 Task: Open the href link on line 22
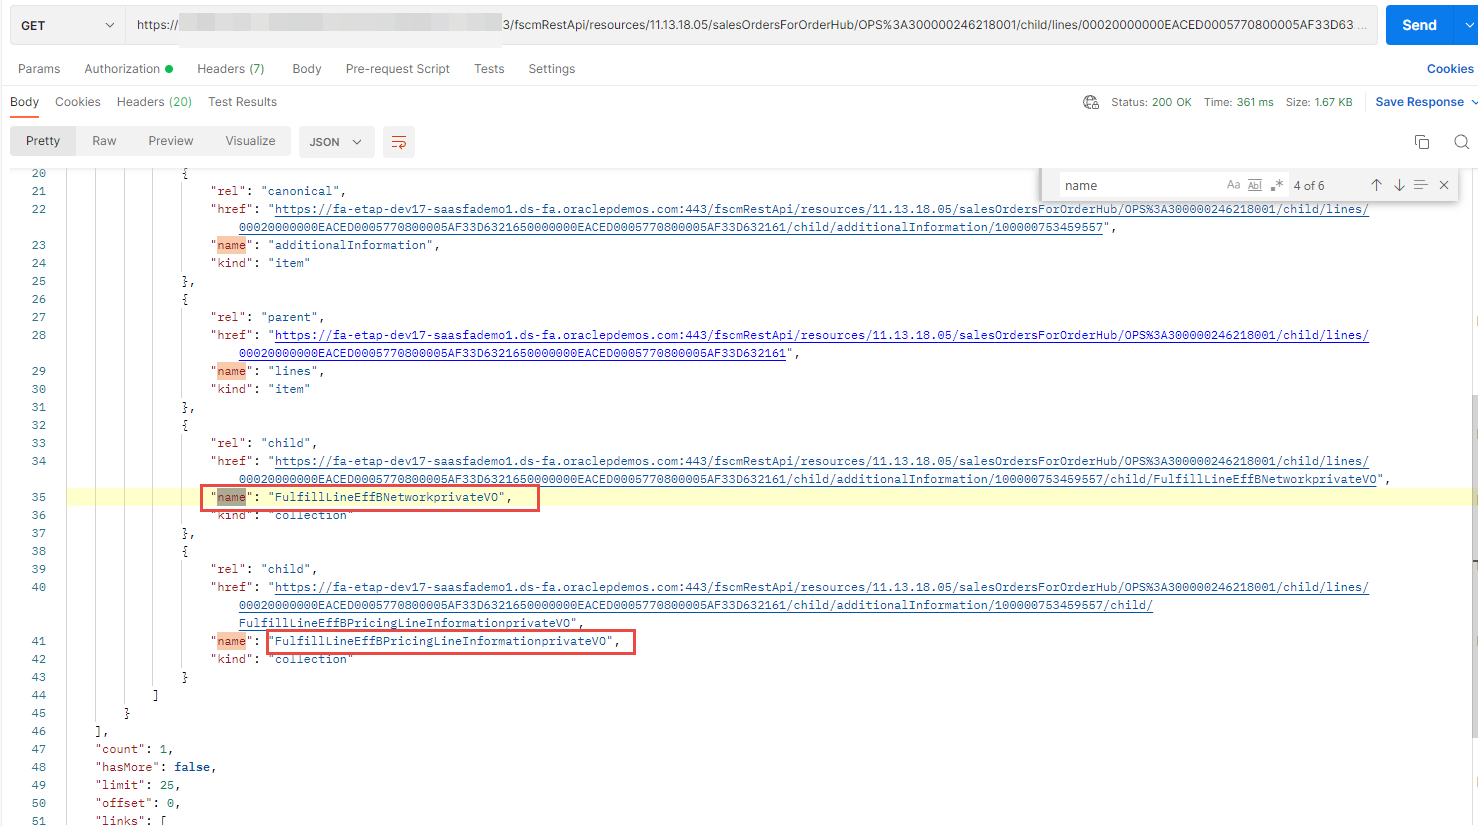(803, 218)
